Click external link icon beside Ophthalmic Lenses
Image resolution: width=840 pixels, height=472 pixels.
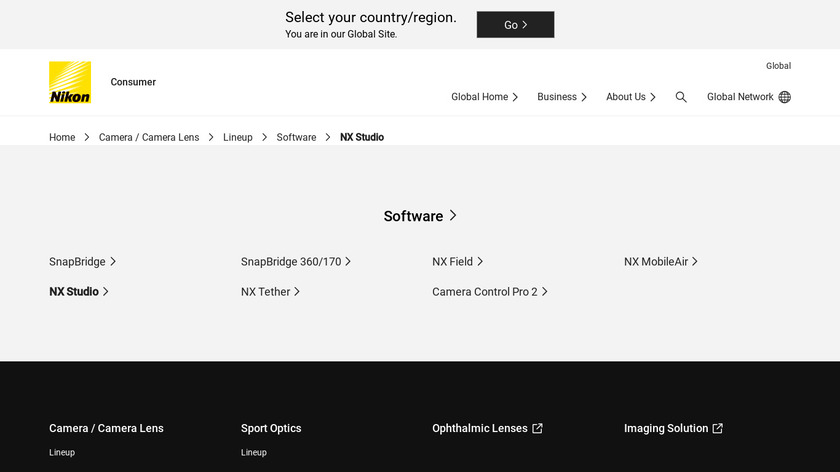(537, 428)
